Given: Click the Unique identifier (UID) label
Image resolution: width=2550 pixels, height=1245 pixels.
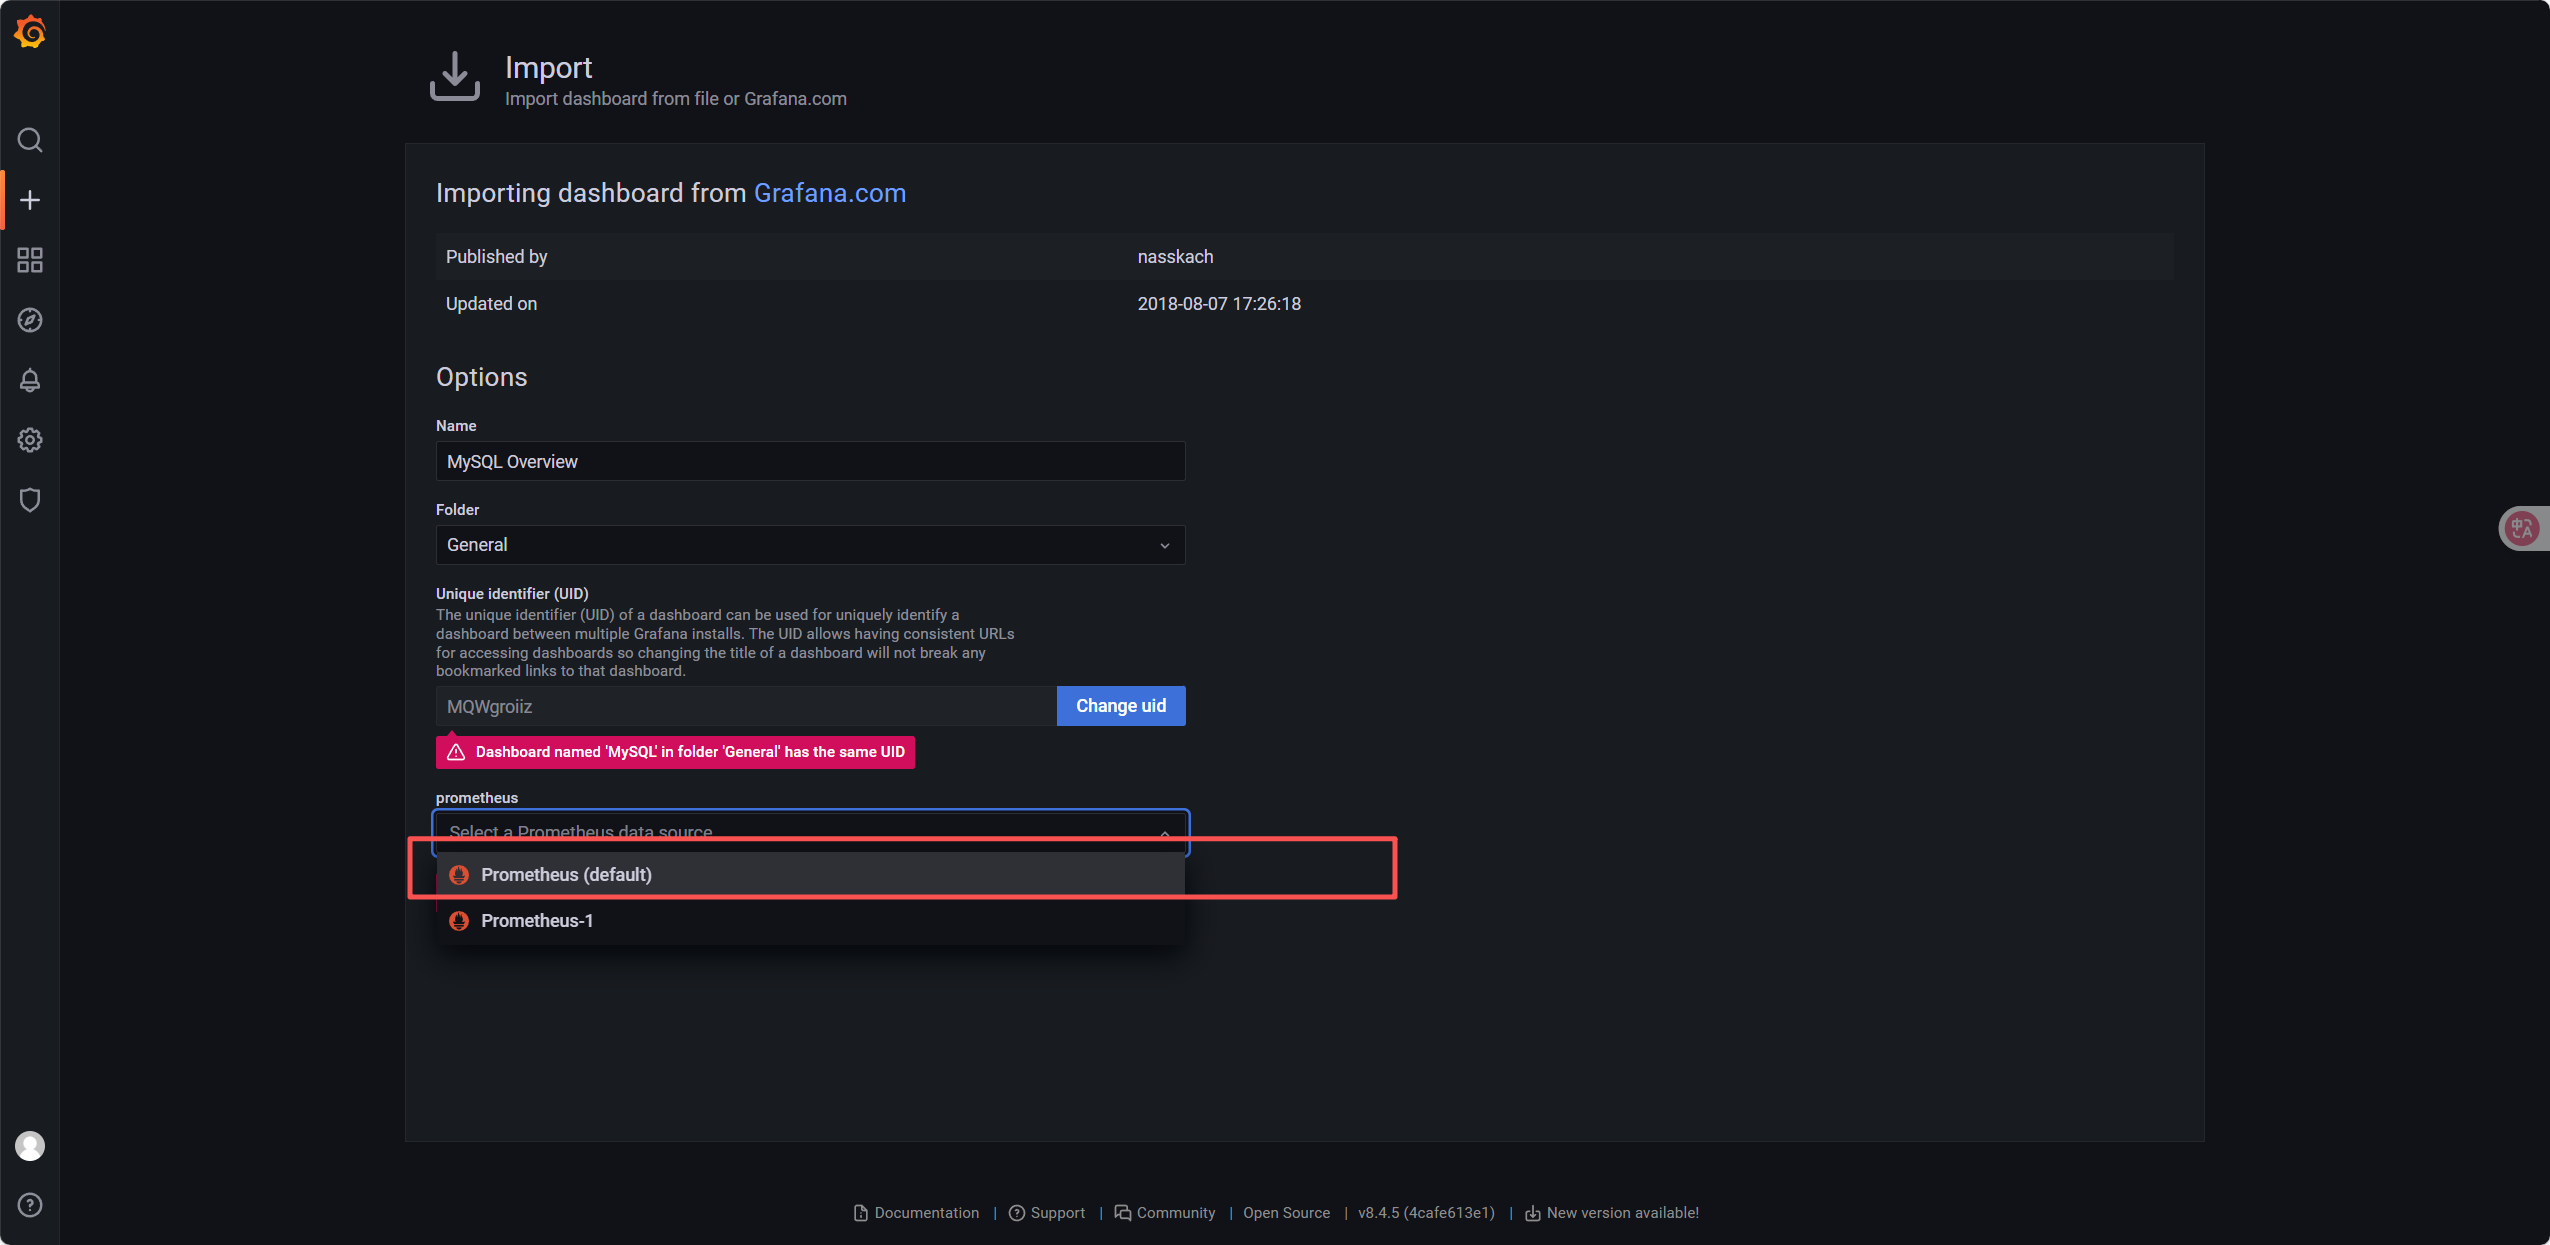Looking at the screenshot, I should click(512, 594).
